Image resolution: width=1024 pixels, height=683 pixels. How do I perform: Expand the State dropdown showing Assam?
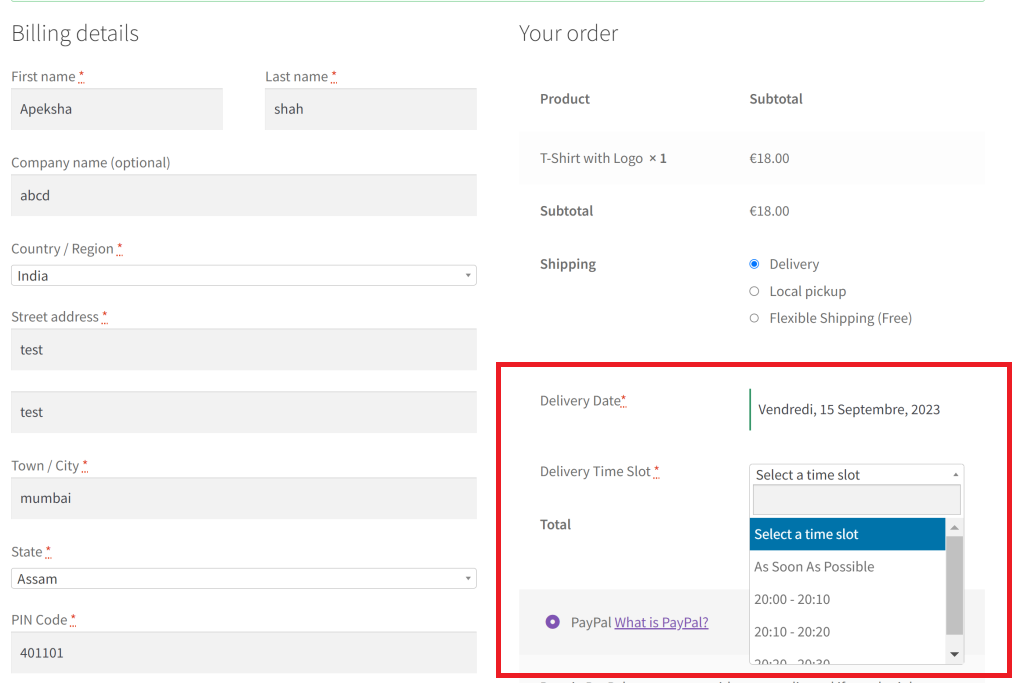[243, 579]
